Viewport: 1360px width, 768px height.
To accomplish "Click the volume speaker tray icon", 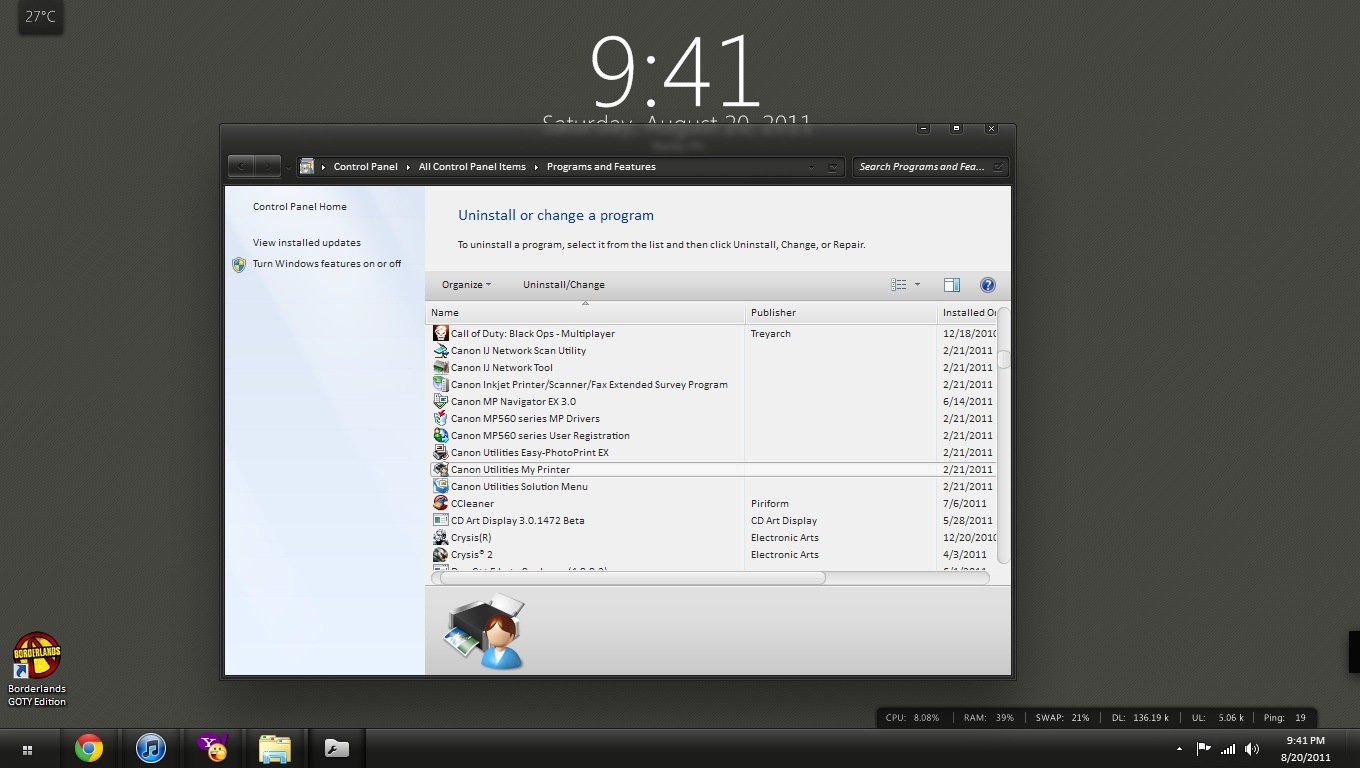I will point(1250,748).
